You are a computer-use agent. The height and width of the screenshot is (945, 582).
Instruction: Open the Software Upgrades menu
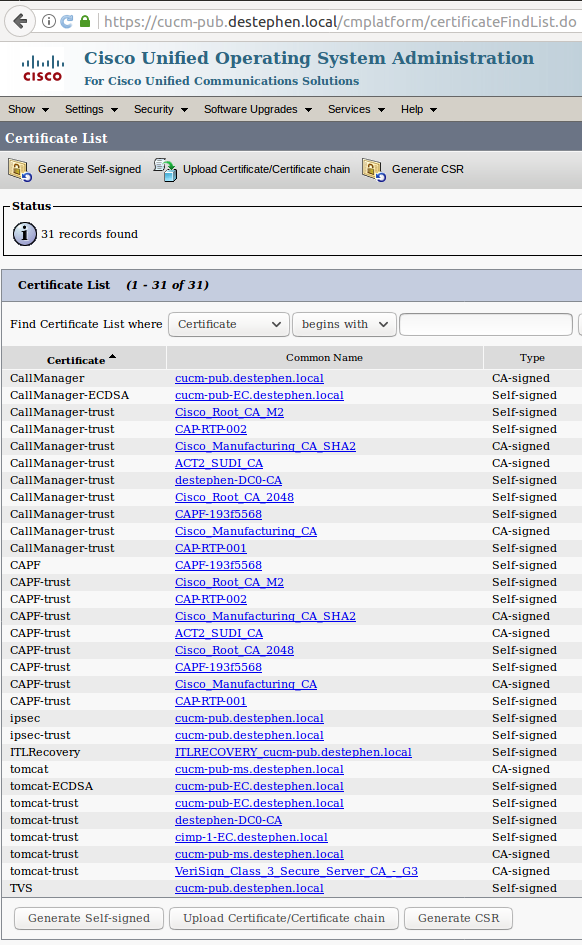[258, 109]
